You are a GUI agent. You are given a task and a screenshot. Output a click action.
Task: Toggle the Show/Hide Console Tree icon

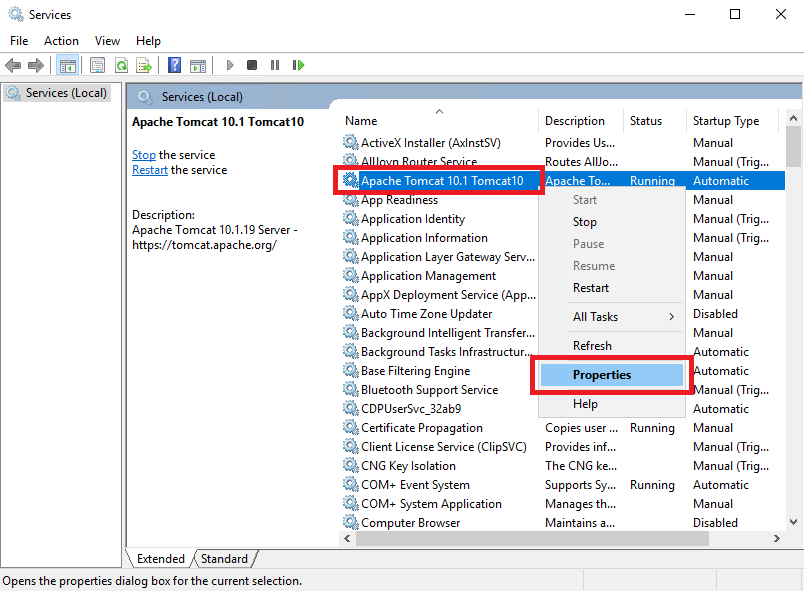pyautogui.click(x=68, y=66)
